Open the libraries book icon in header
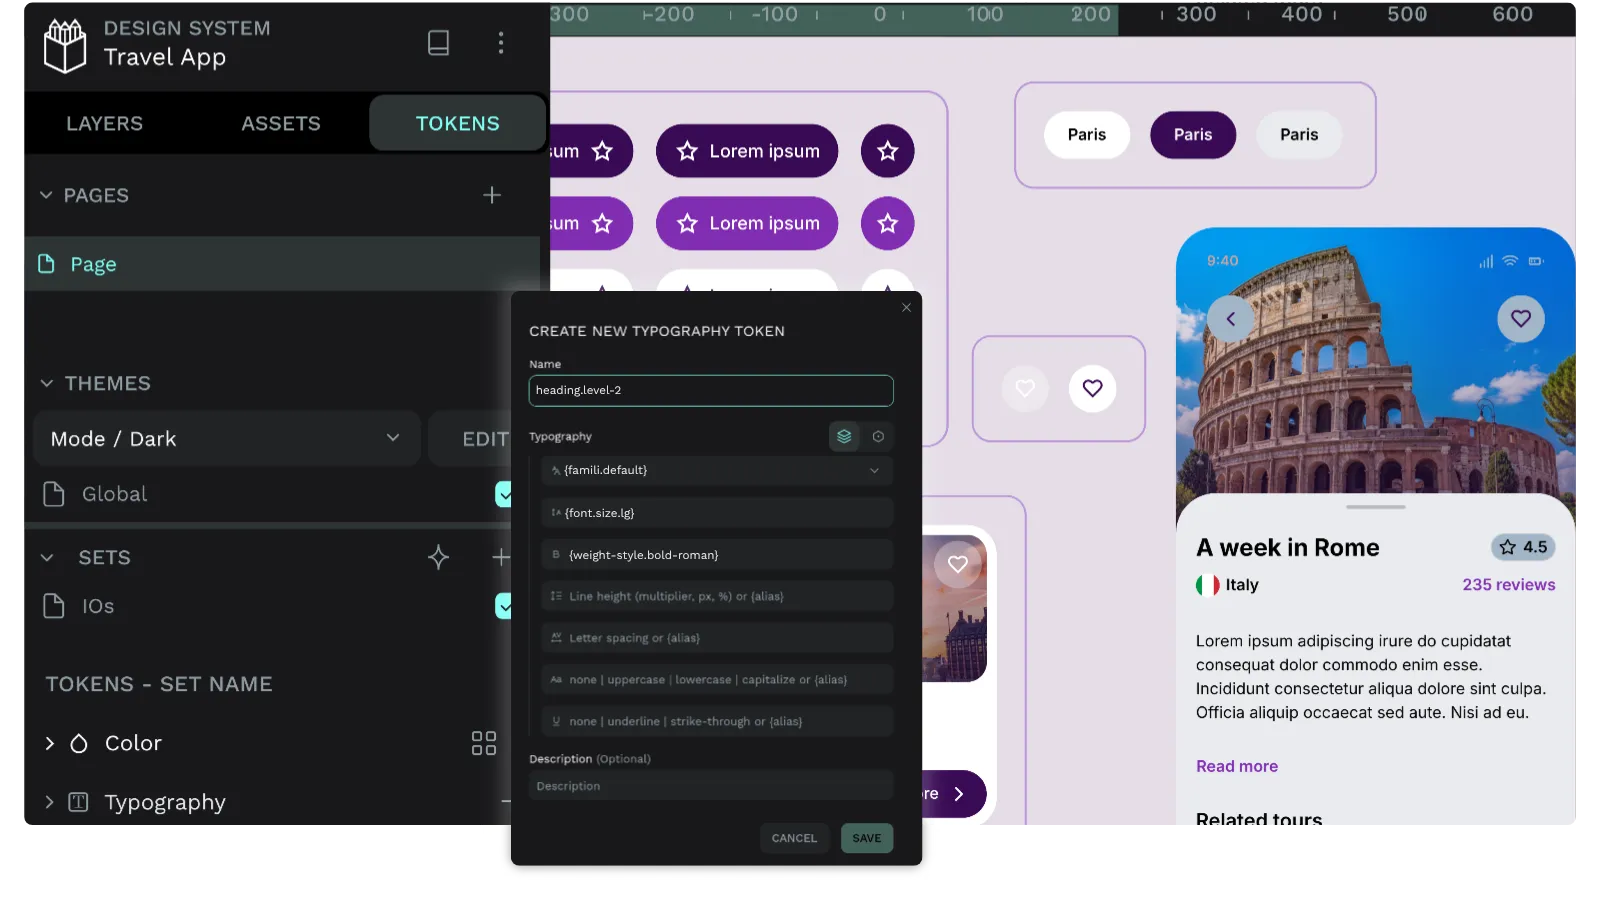The image size is (1600, 900). click(x=438, y=42)
